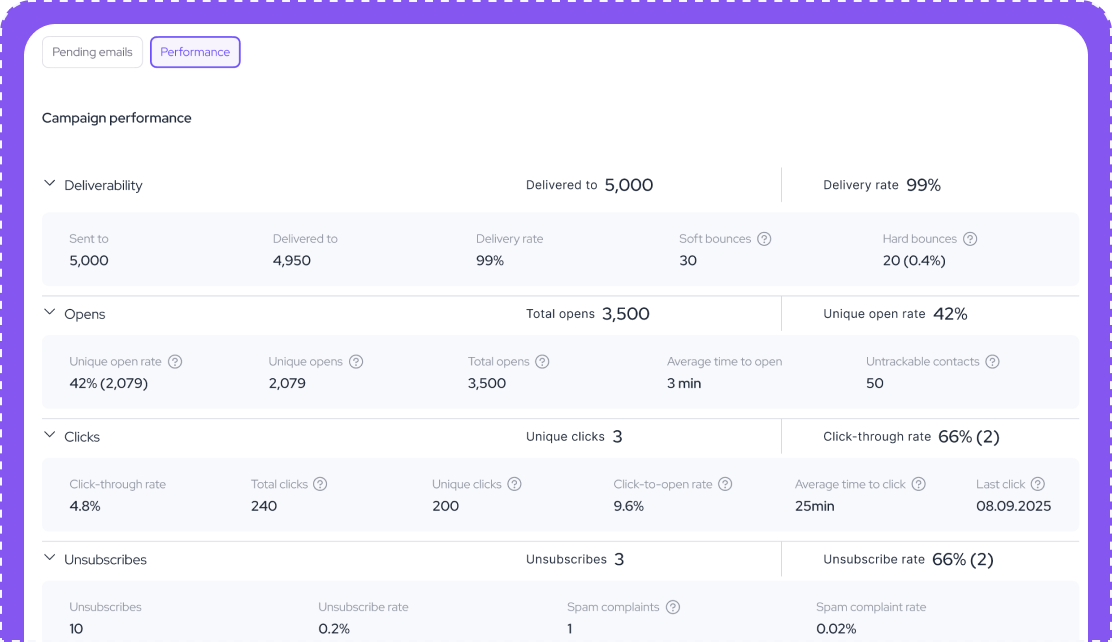This screenshot has height=642, width=1112.
Task: Click help icon next to Last click
Action: point(1038,484)
